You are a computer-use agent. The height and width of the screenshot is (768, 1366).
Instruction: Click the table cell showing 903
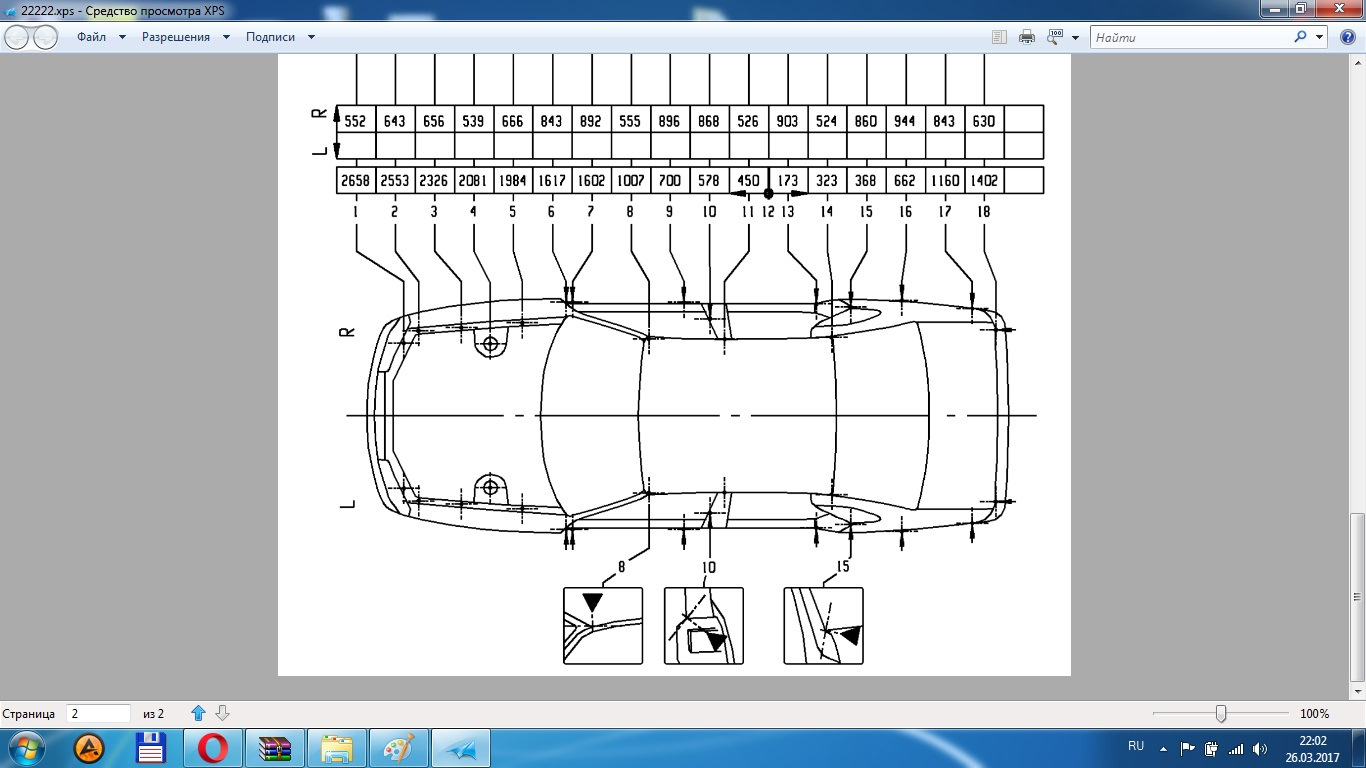pos(788,120)
